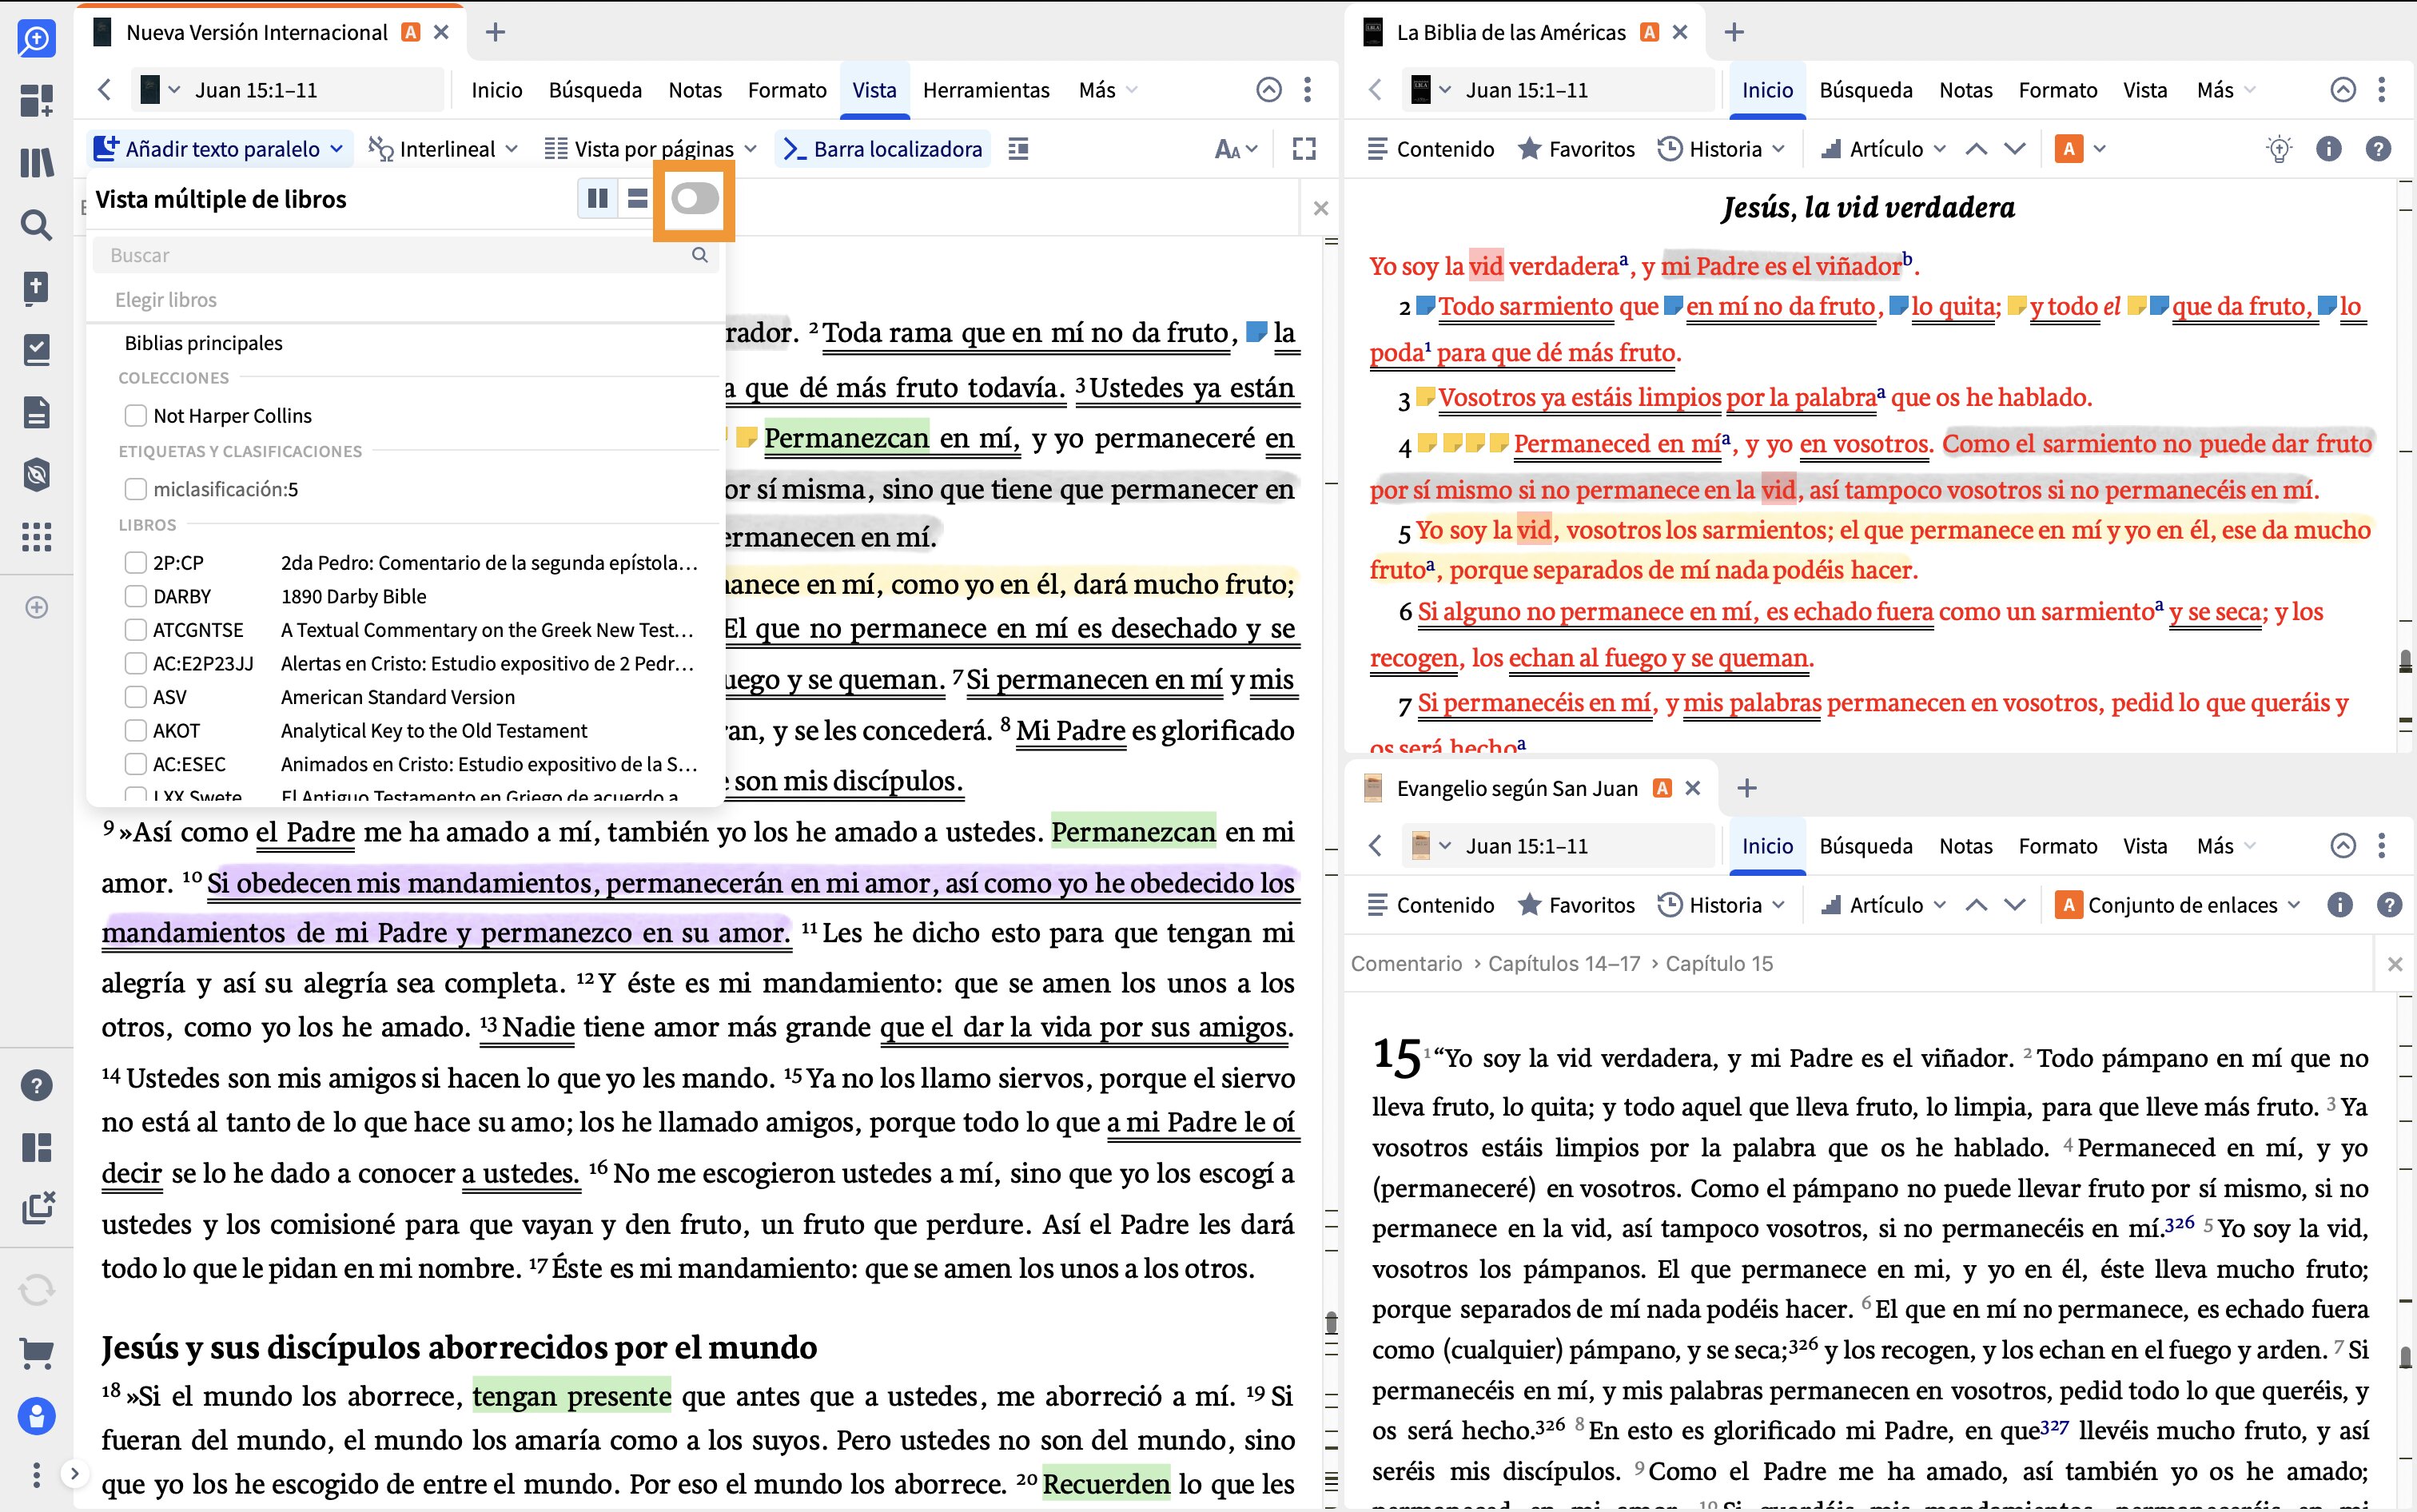
Task: Click the search magnifier in Buscar field
Action: pyautogui.click(x=700, y=255)
